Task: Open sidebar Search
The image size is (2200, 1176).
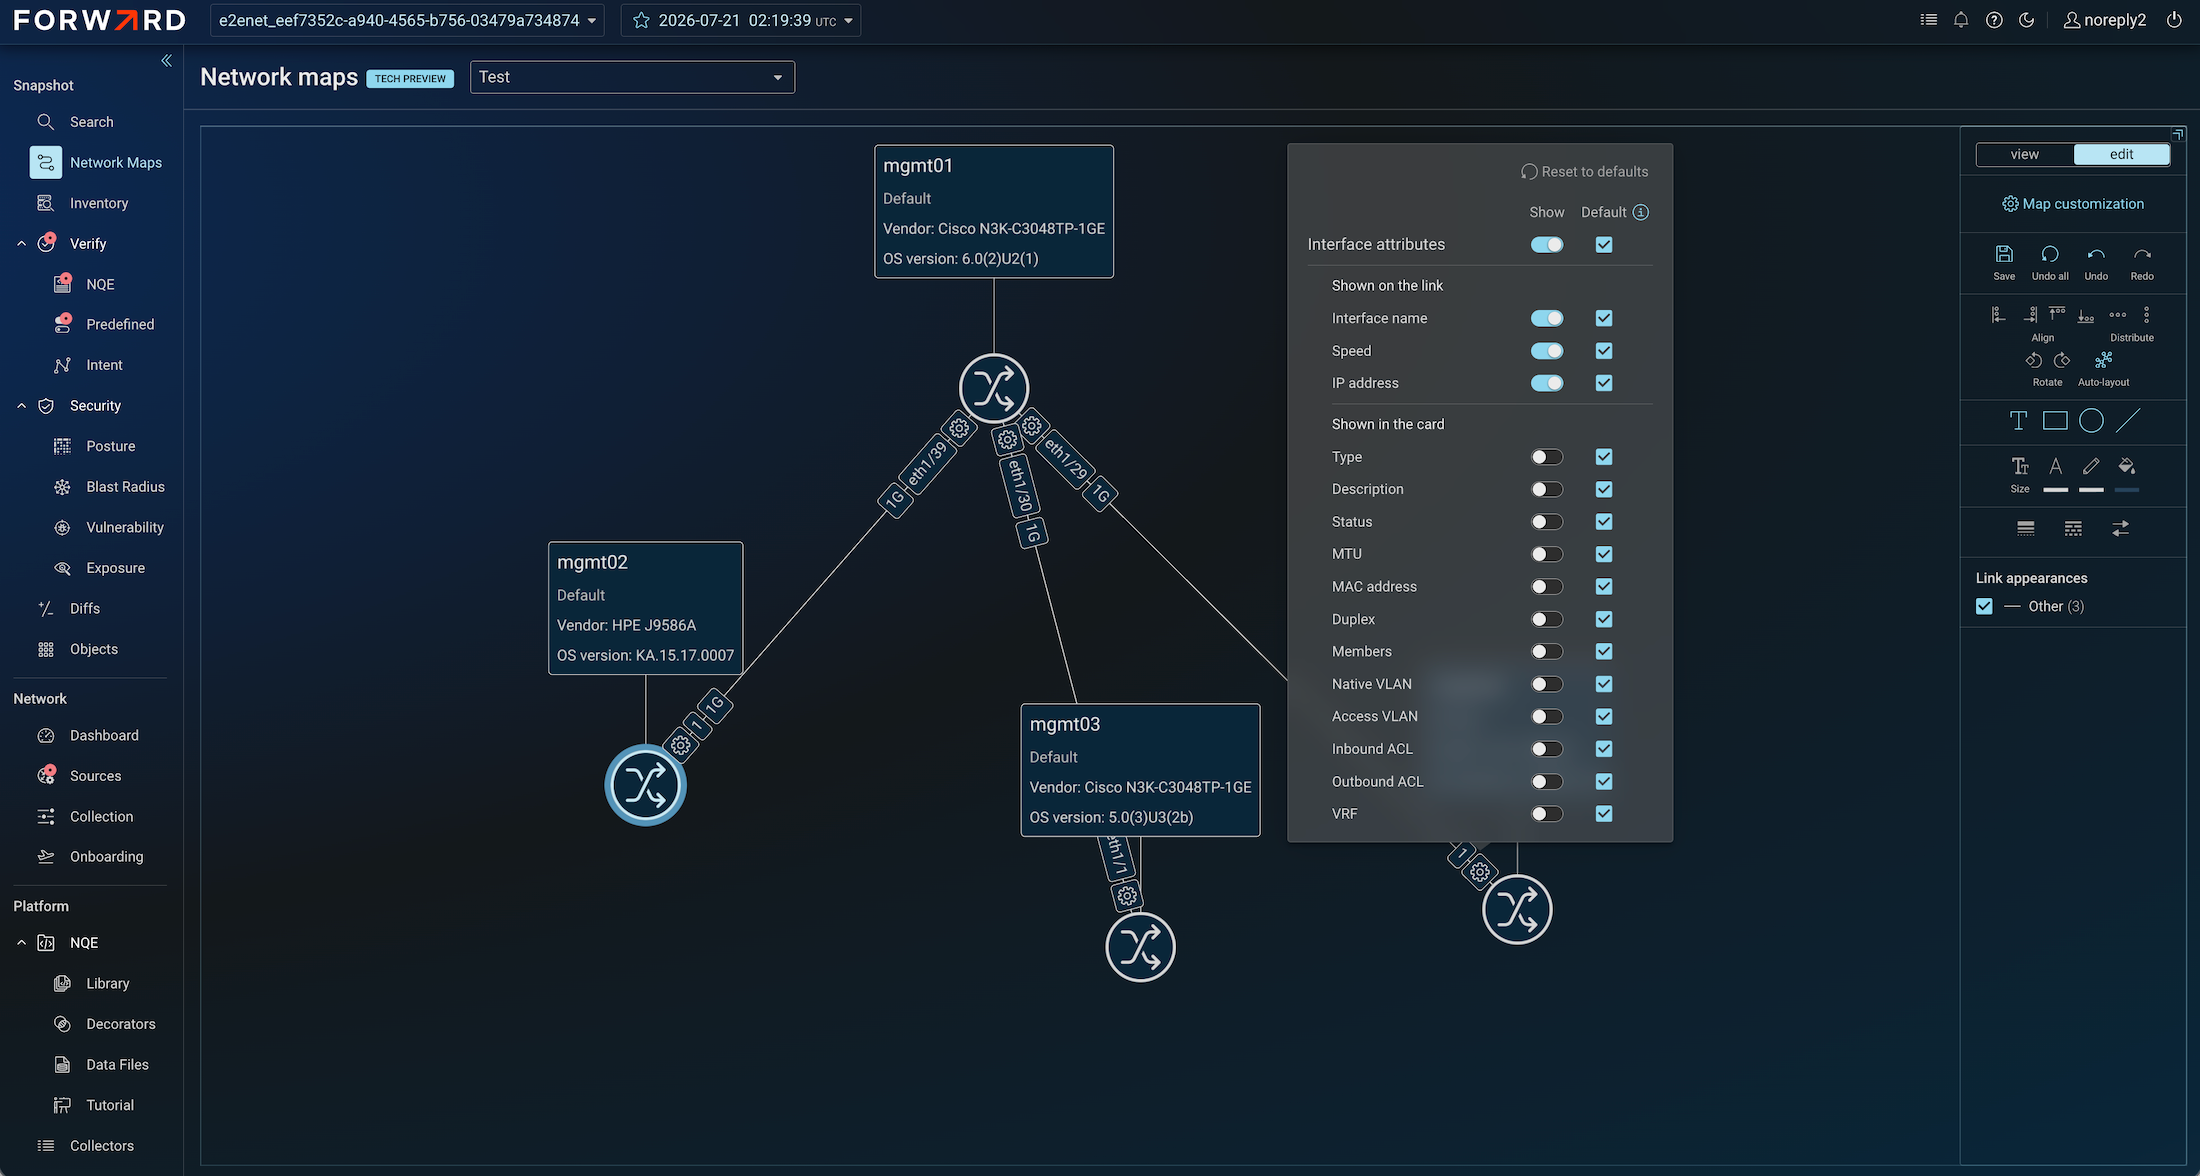Action: tap(91, 122)
